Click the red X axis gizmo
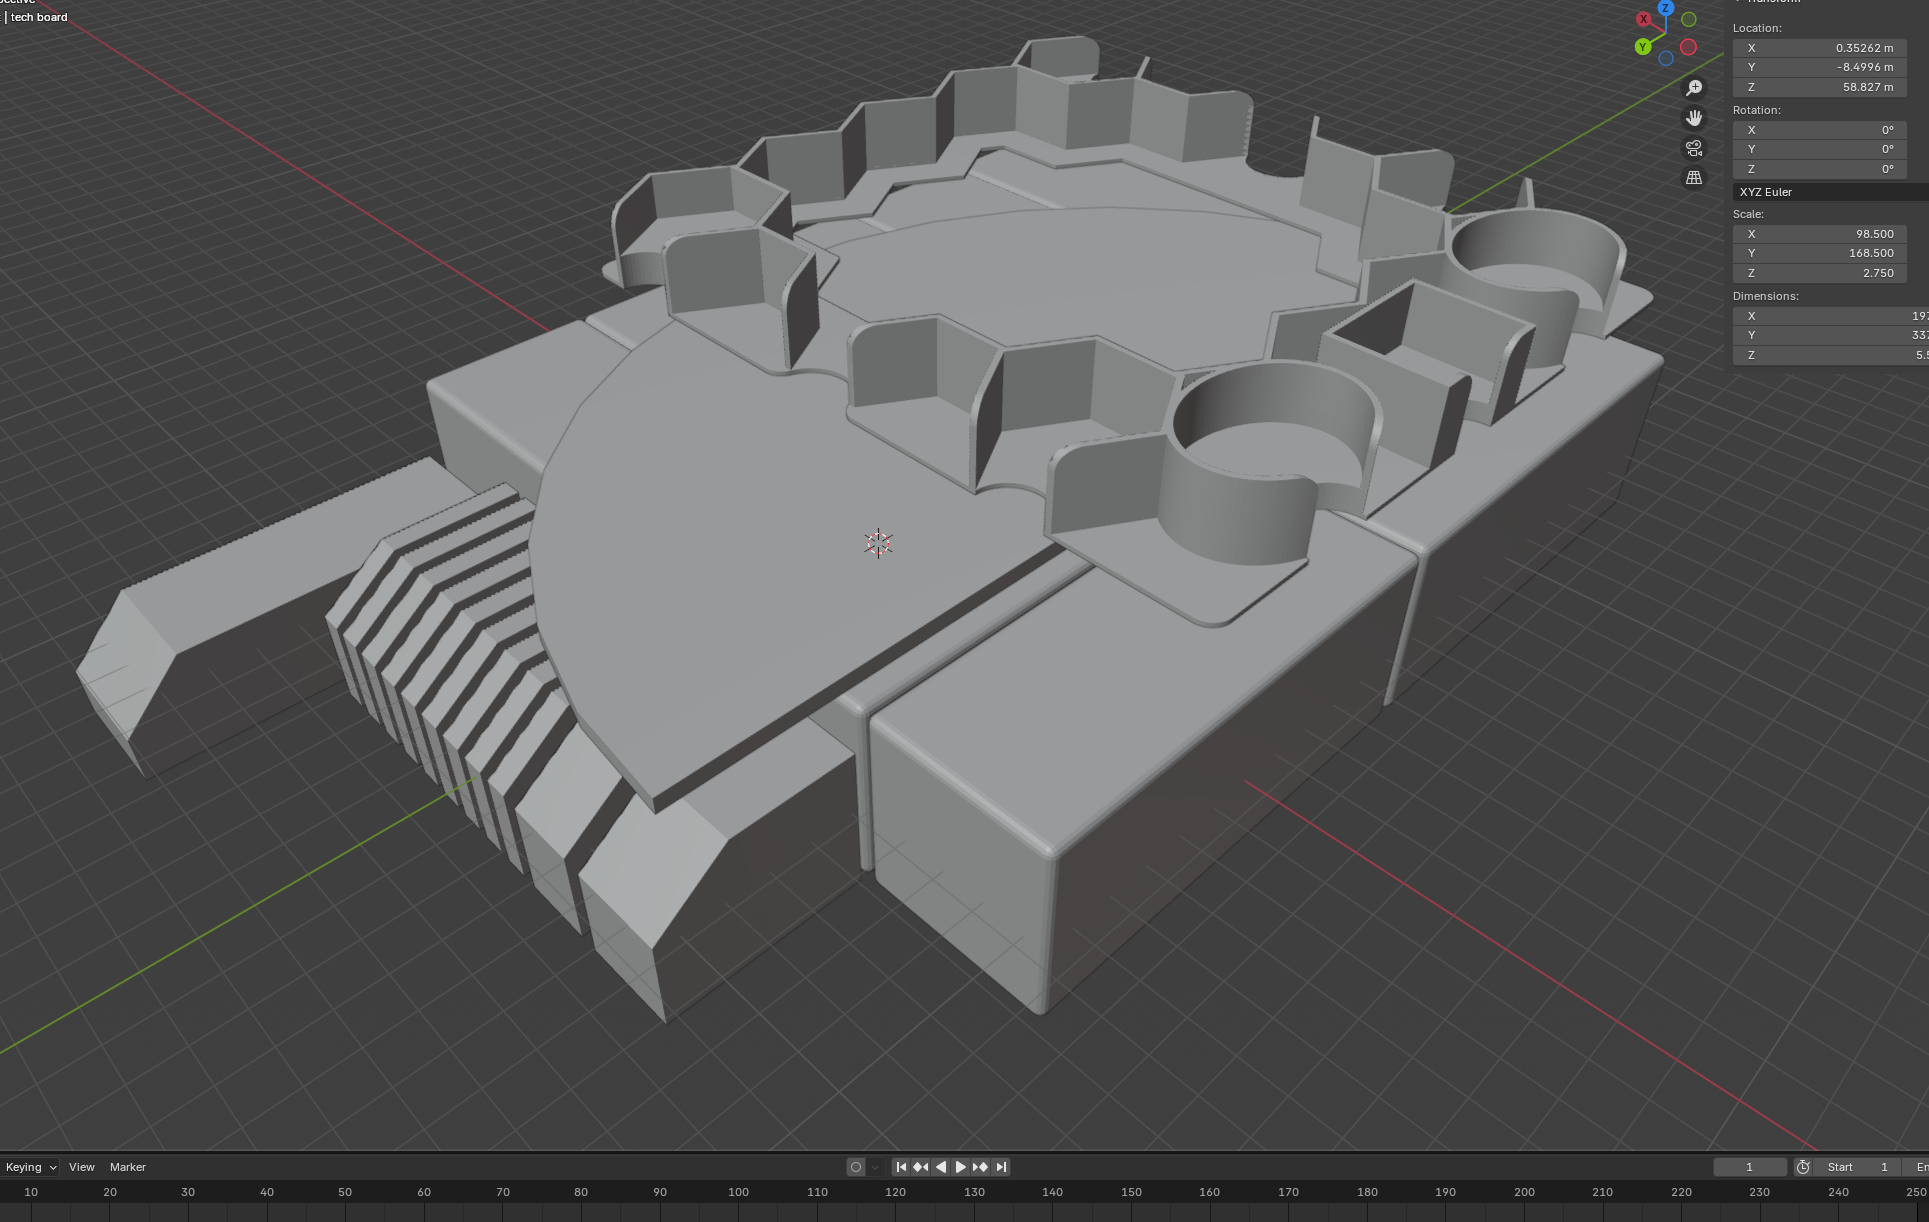1929x1222 pixels. point(1643,19)
